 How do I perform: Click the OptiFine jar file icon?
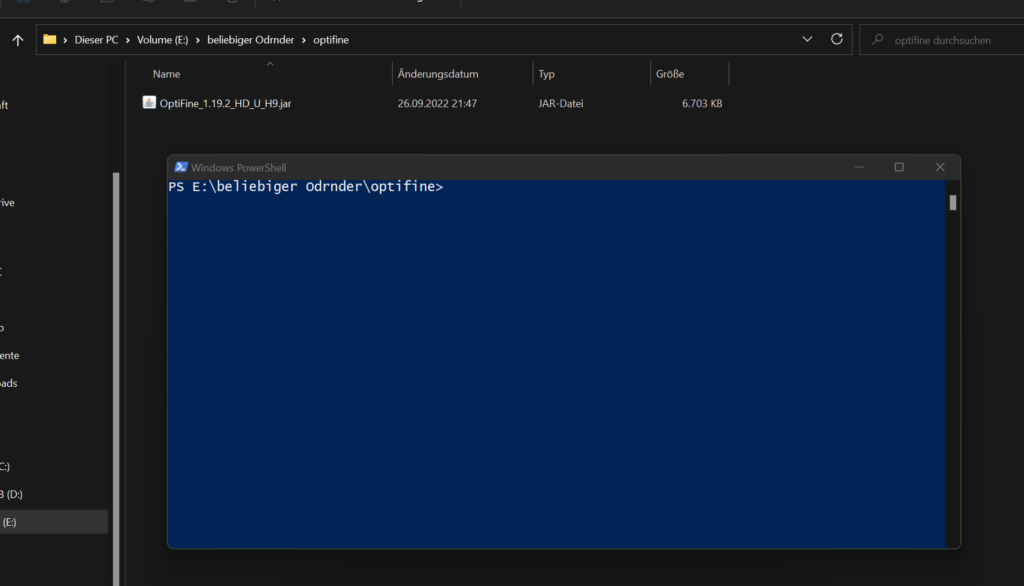(x=149, y=103)
